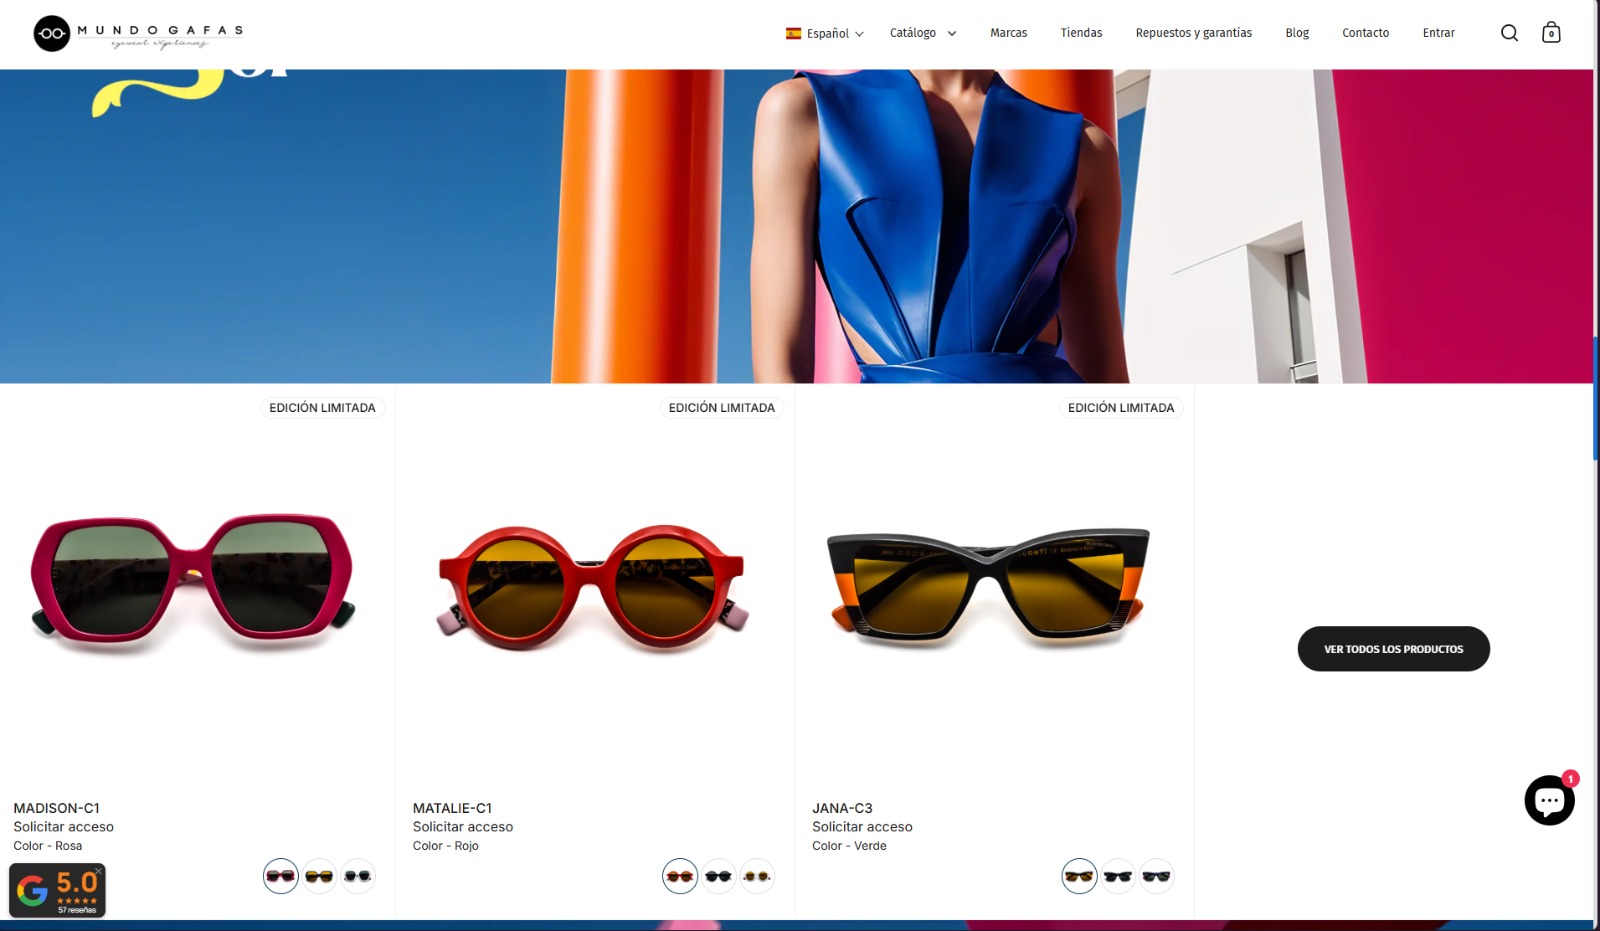Click Ver todos los productos button

tap(1393, 649)
